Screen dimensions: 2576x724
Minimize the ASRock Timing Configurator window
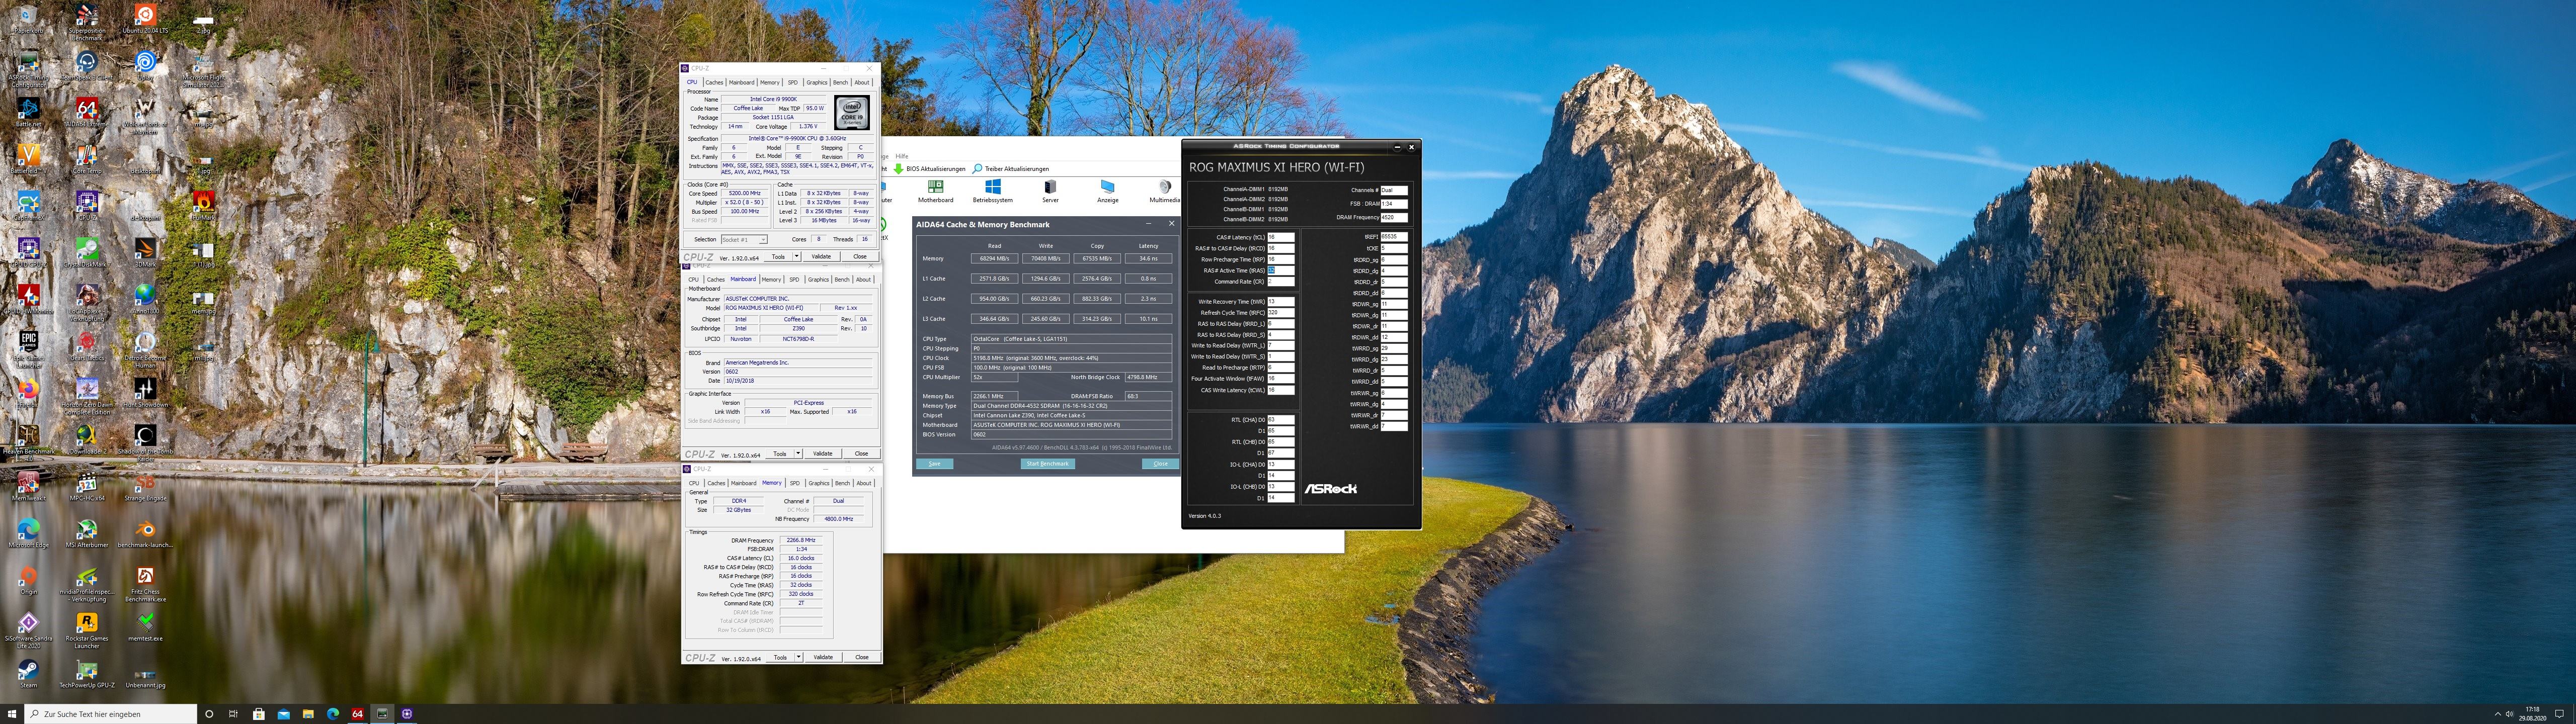[1398, 147]
